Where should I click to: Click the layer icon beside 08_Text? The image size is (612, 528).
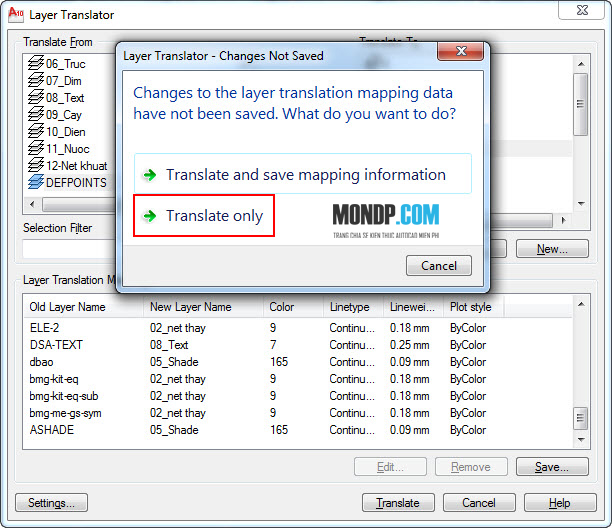[36, 97]
